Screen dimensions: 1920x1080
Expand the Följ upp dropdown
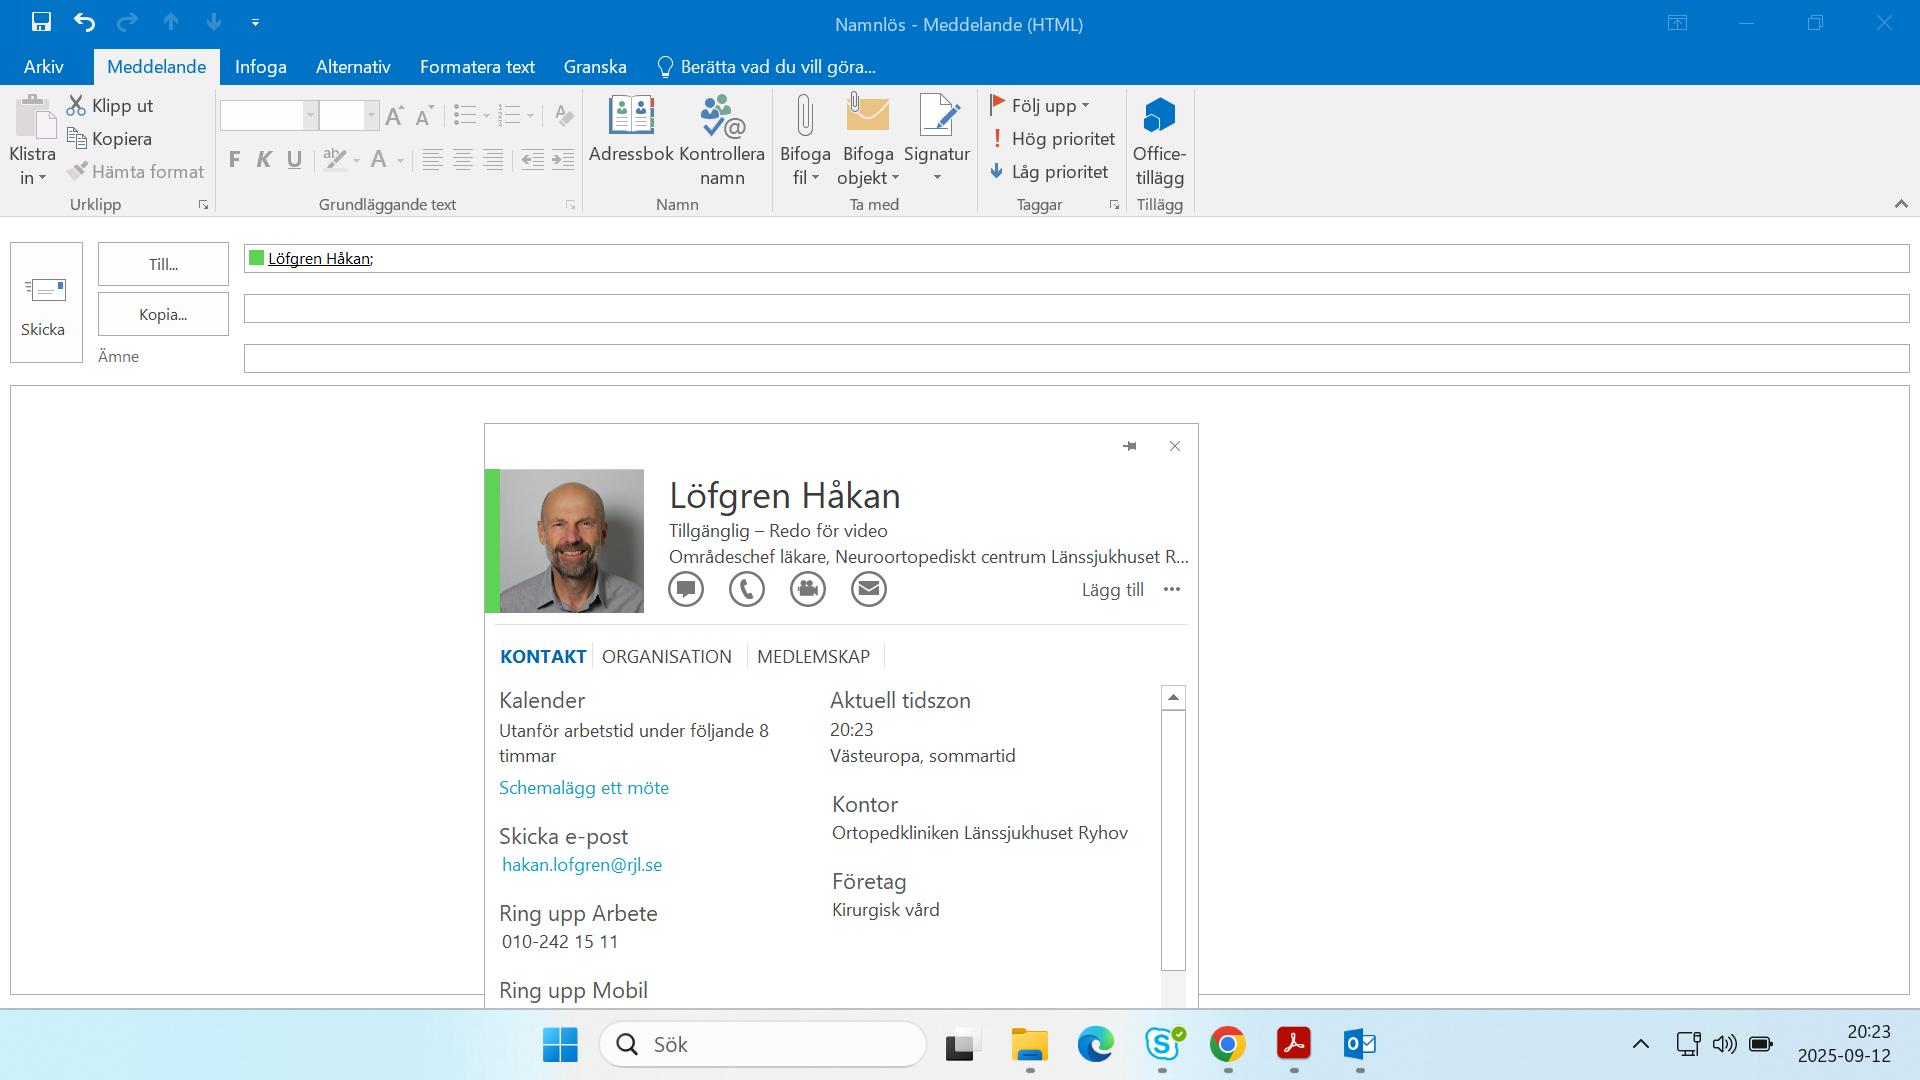pos(1040,106)
